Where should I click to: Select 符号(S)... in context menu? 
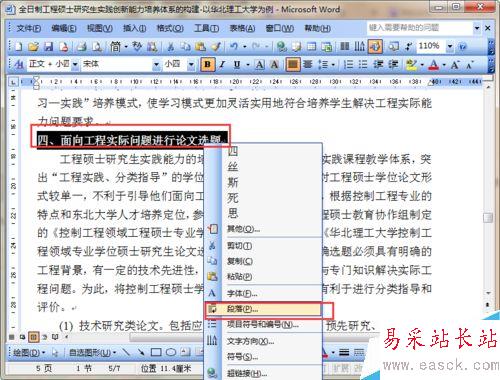263,357
